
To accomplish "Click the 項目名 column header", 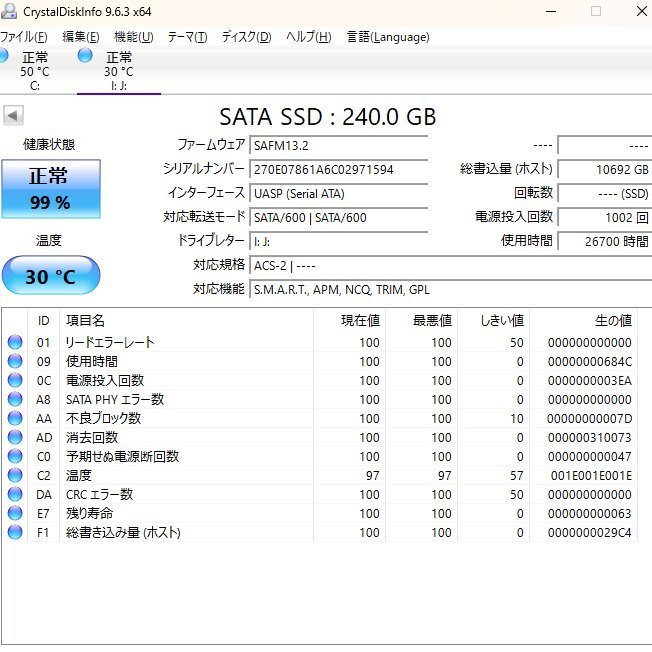I will click(x=186, y=321).
